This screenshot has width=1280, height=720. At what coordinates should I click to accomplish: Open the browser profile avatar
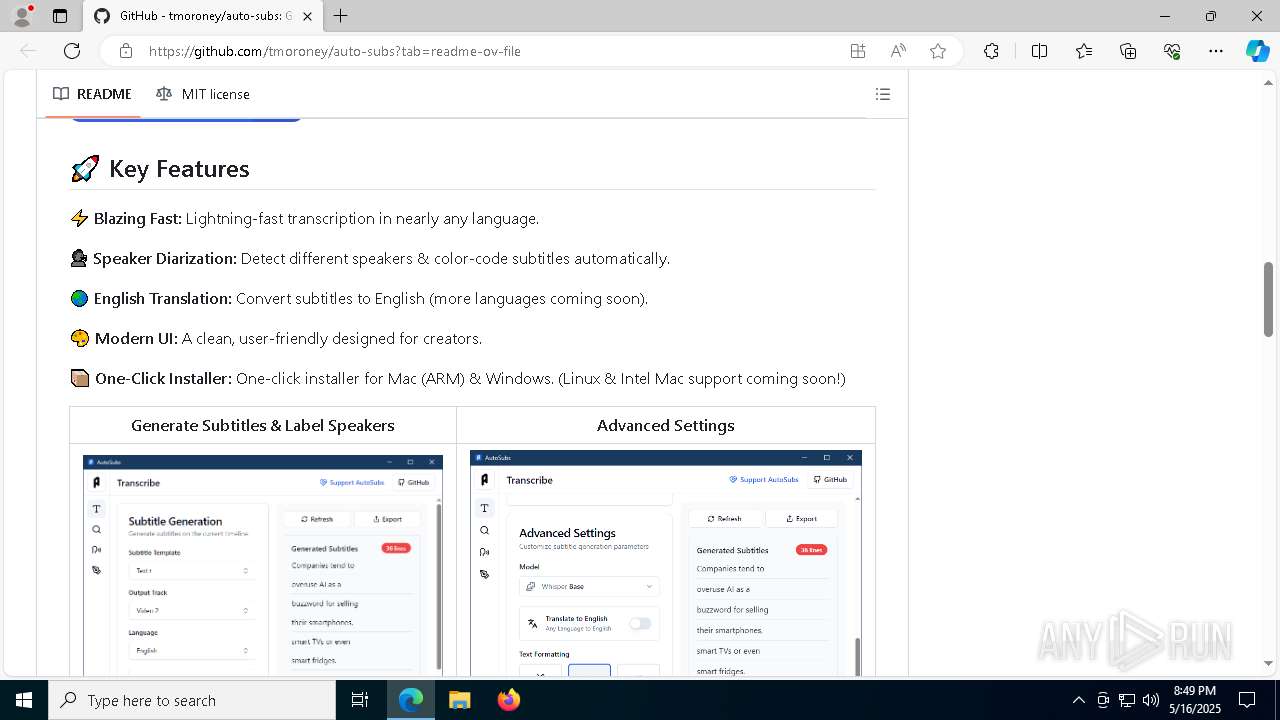click(22, 16)
